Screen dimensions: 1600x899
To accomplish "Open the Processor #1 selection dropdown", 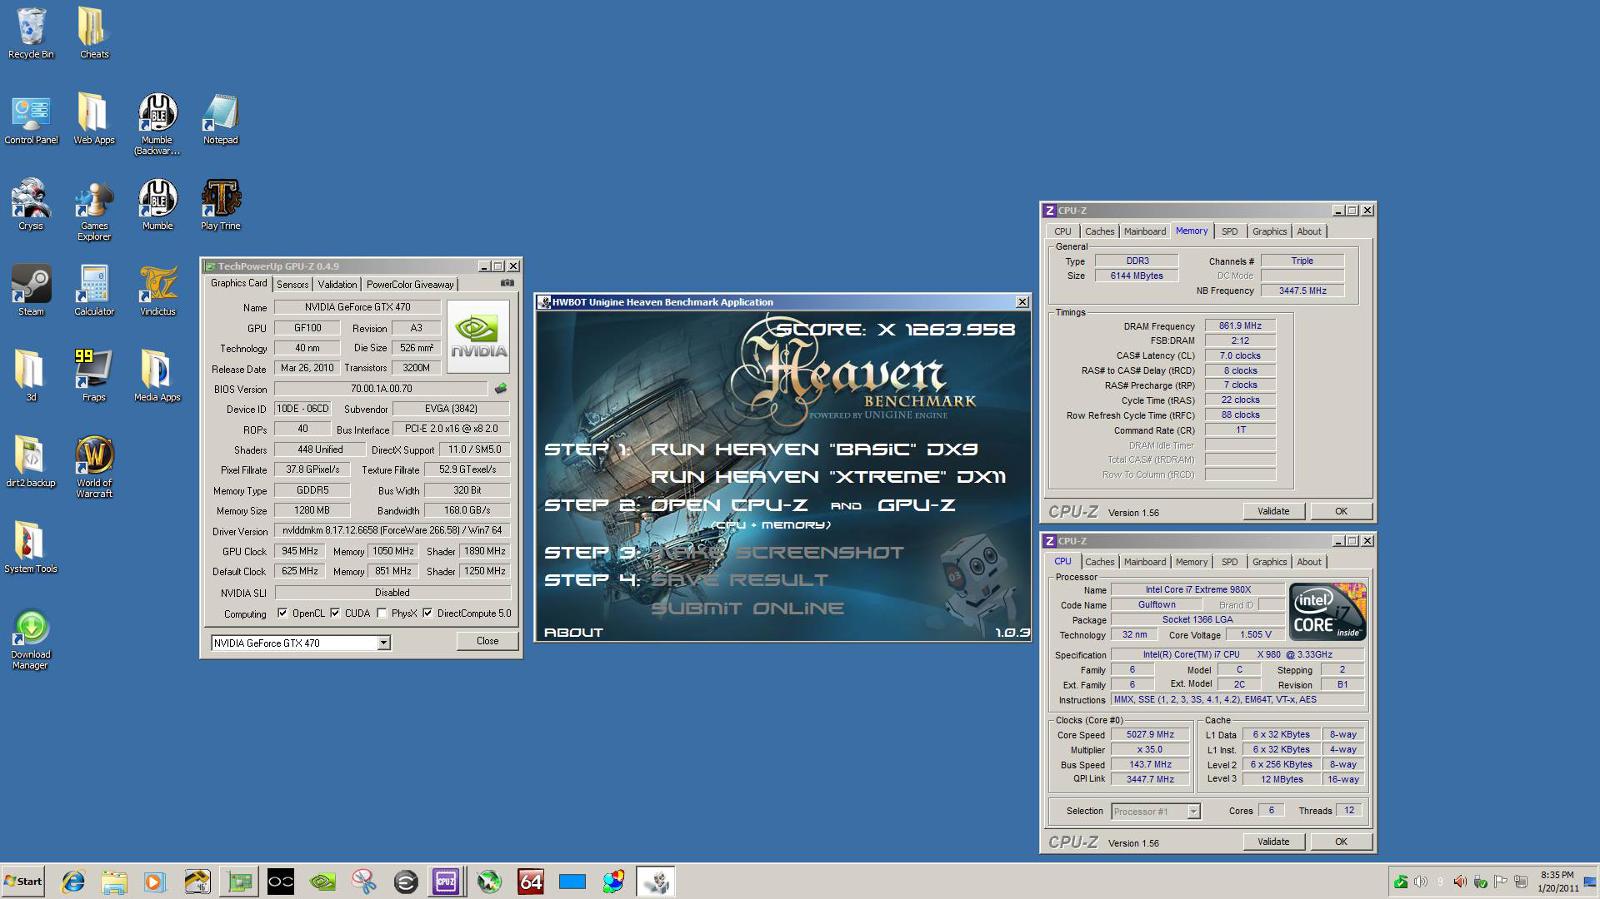I will (x=1155, y=811).
